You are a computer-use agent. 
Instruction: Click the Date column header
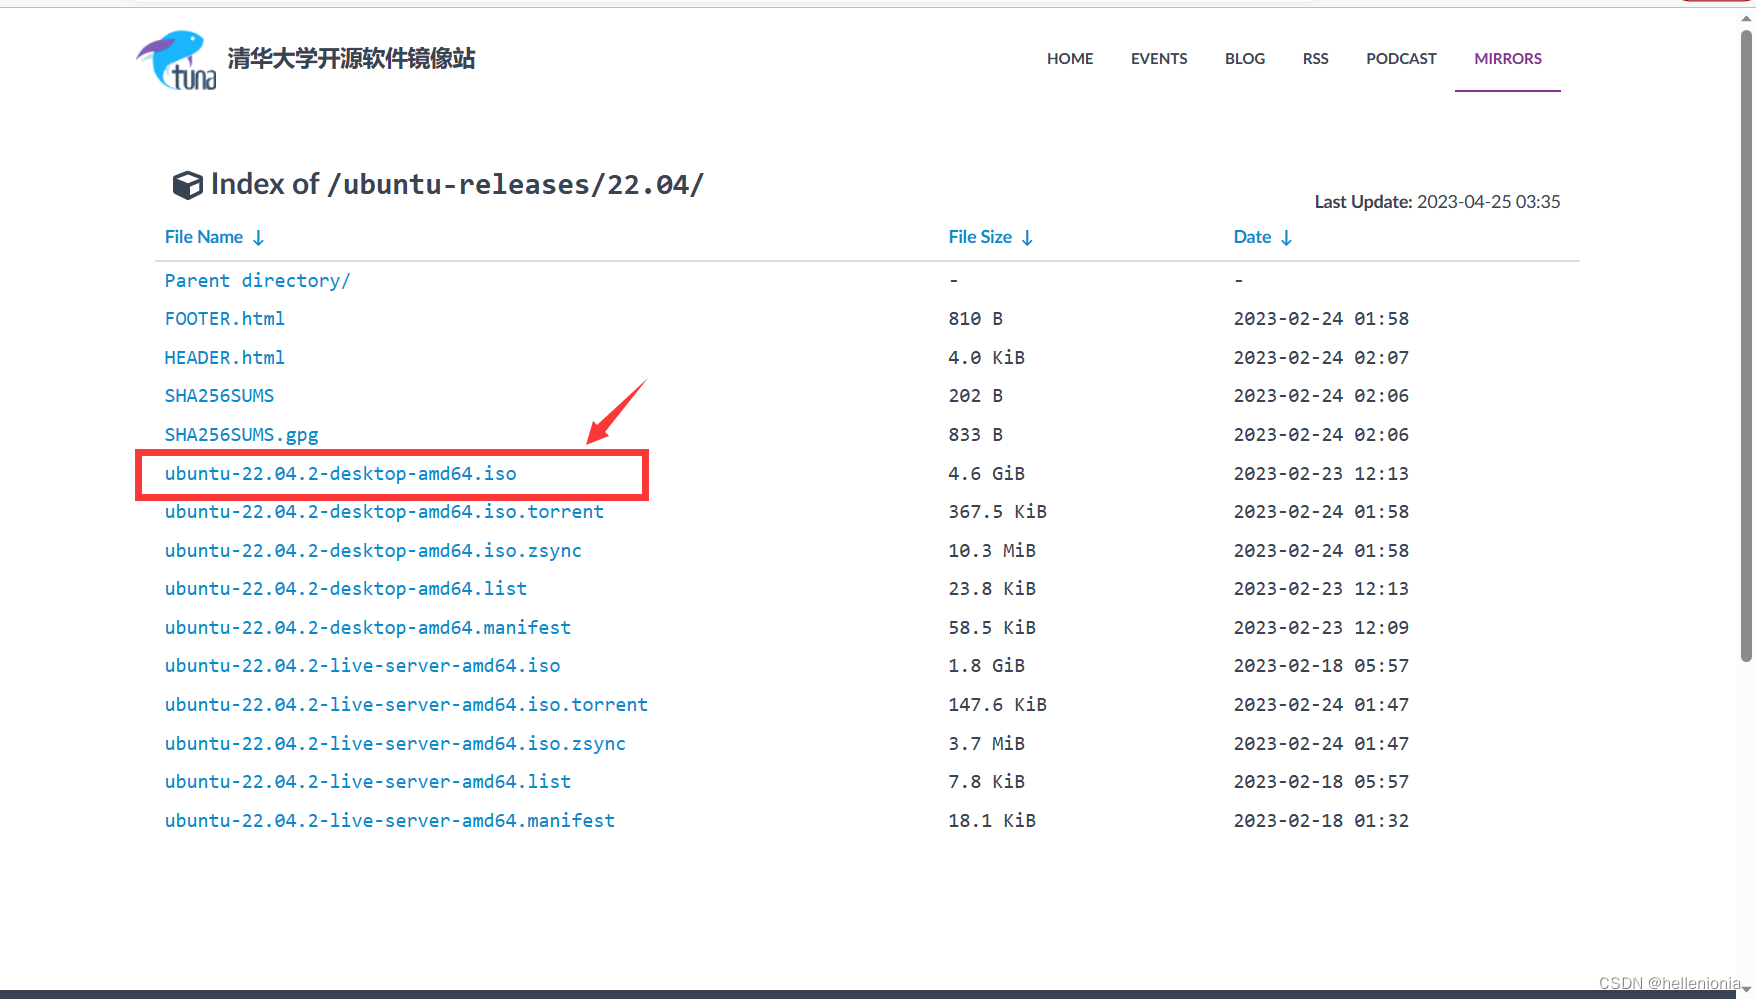1252,237
